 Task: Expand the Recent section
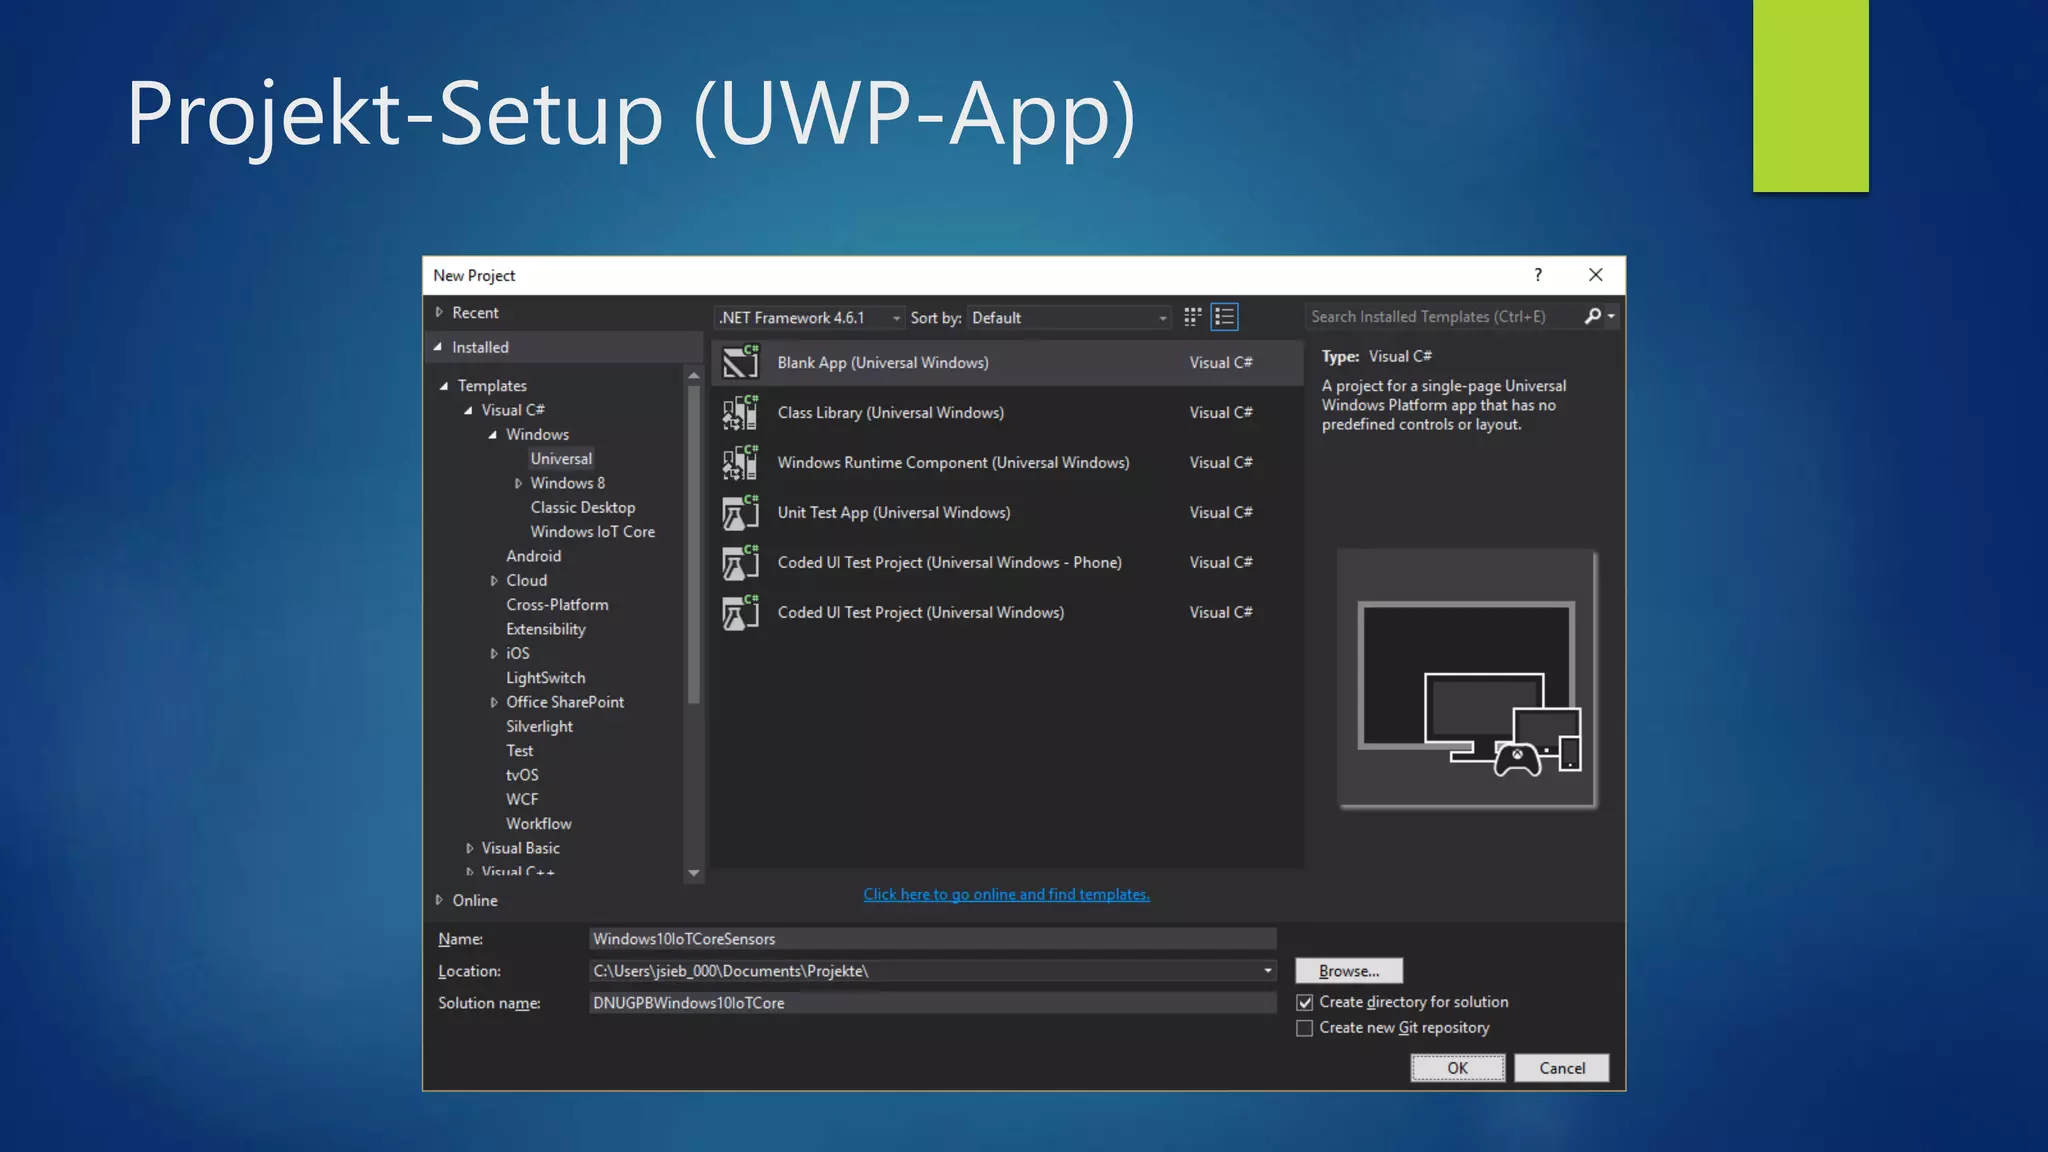(x=439, y=312)
